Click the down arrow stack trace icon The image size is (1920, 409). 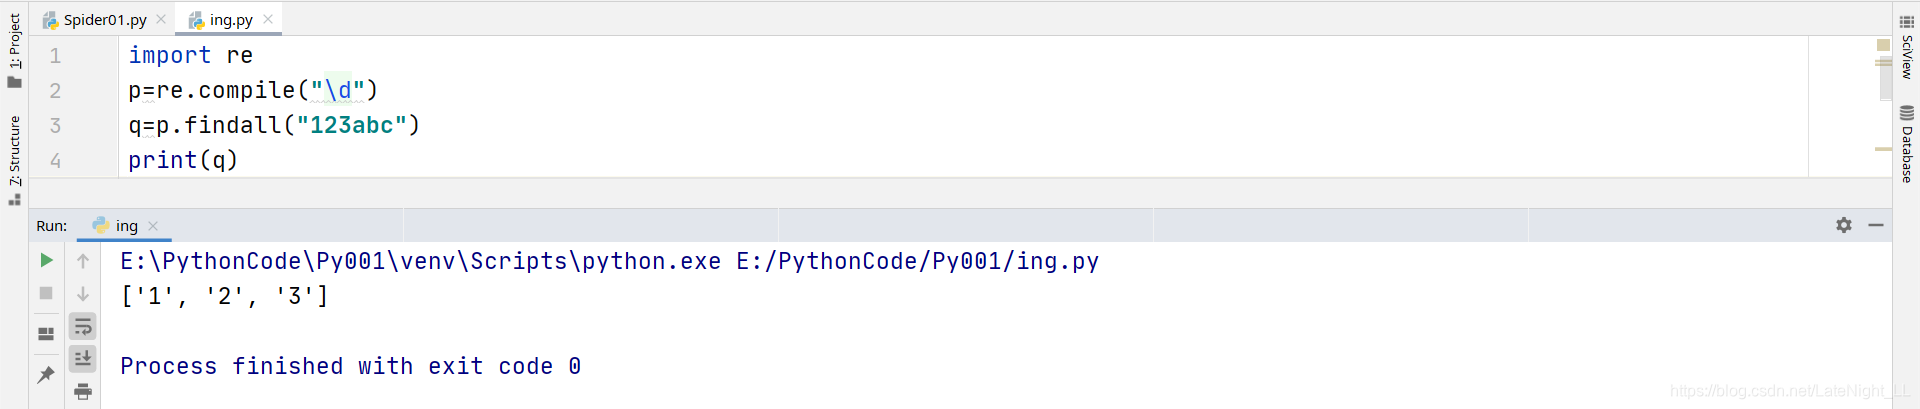[83, 294]
